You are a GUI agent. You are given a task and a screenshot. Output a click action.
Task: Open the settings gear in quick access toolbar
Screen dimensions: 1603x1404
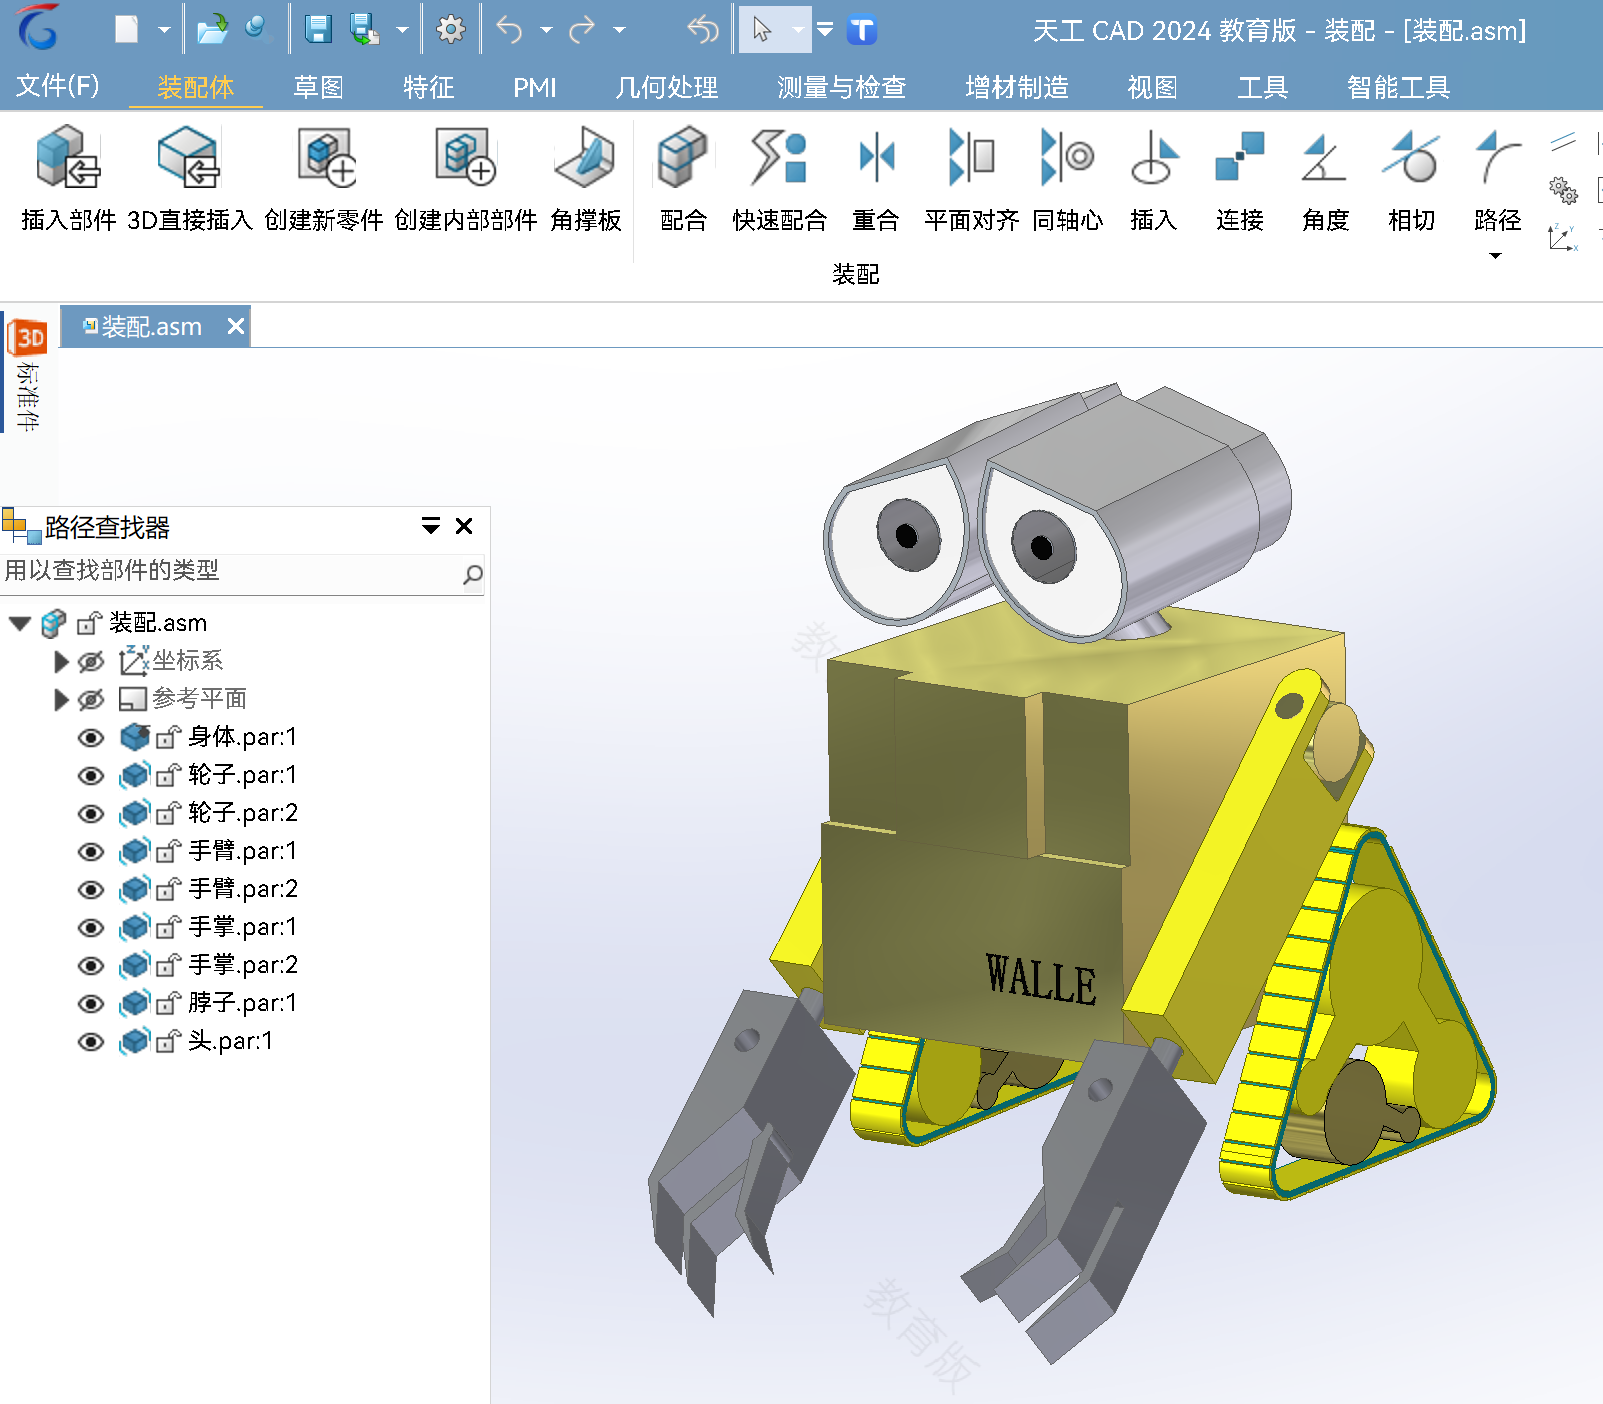pos(451,30)
